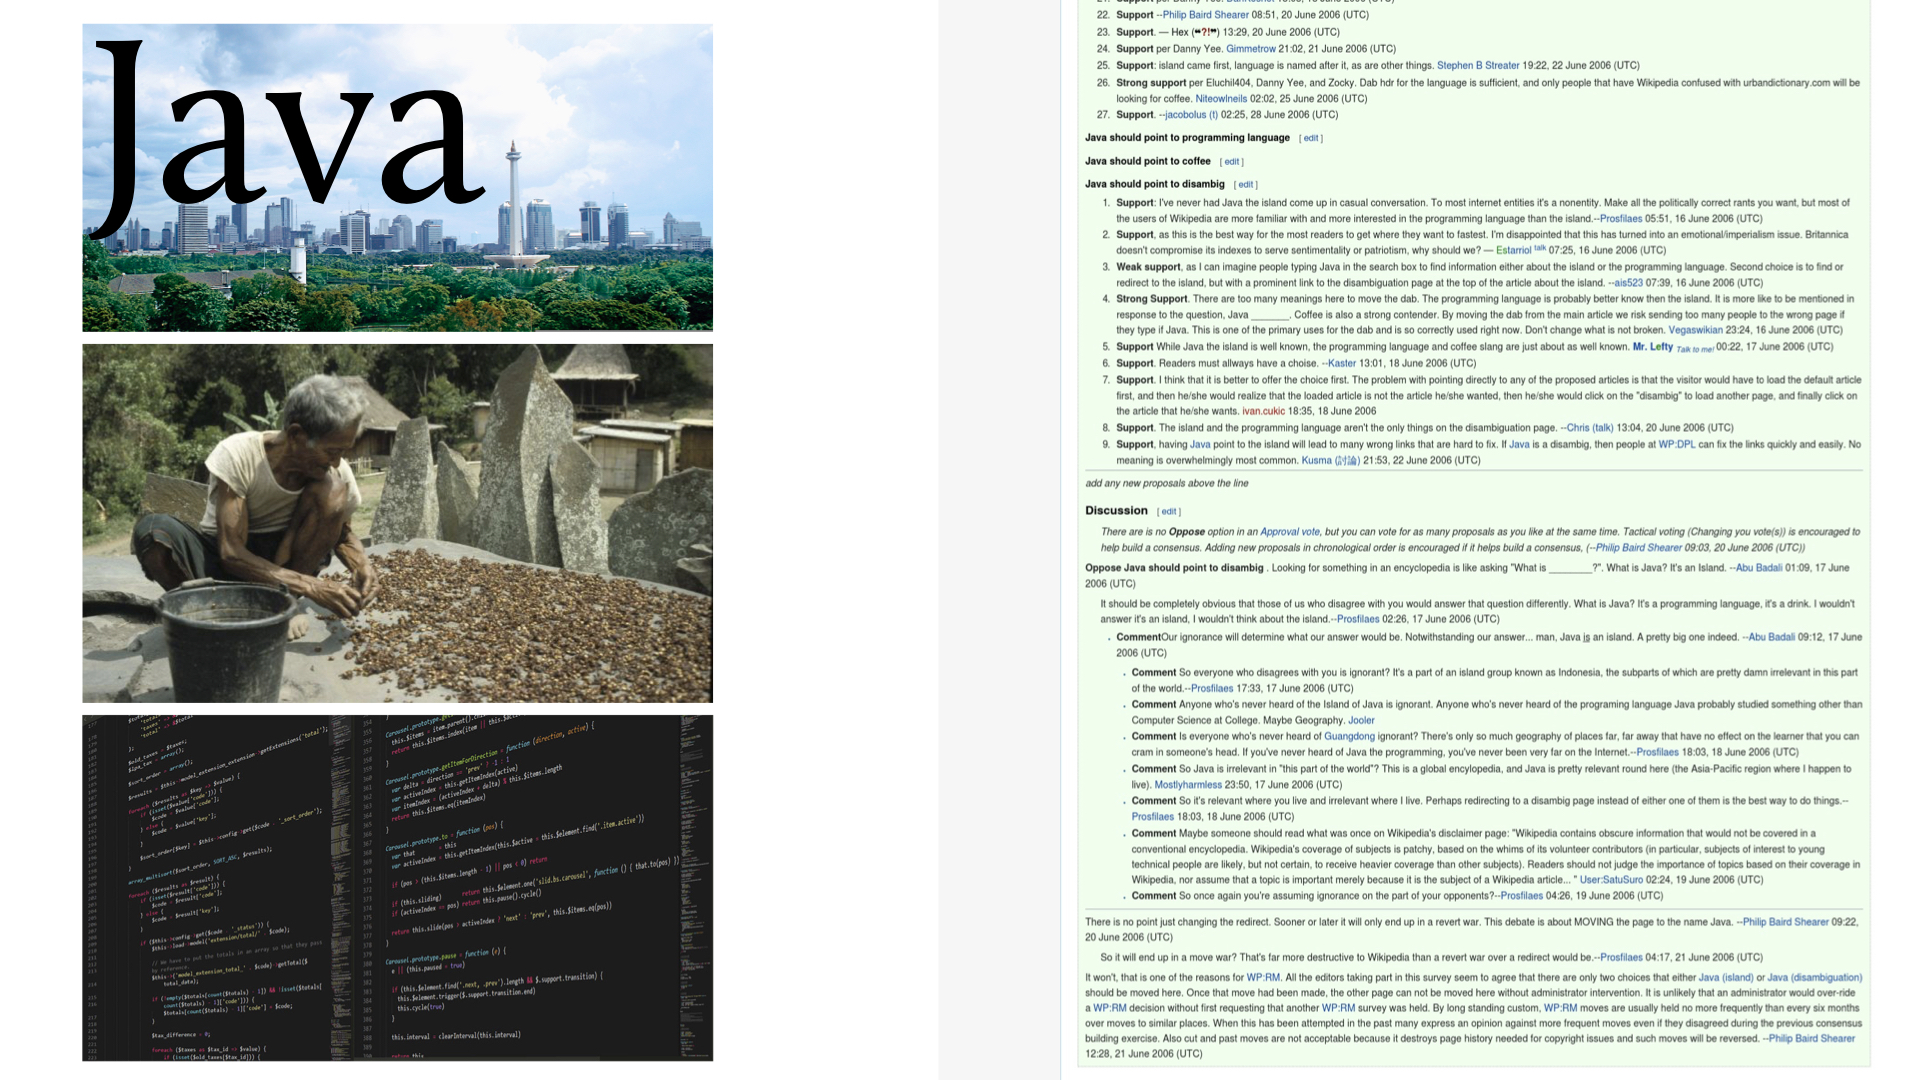The width and height of the screenshot is (1920, 1080).
Task: Open the WP:DPL link
Action: [1676, 444]
